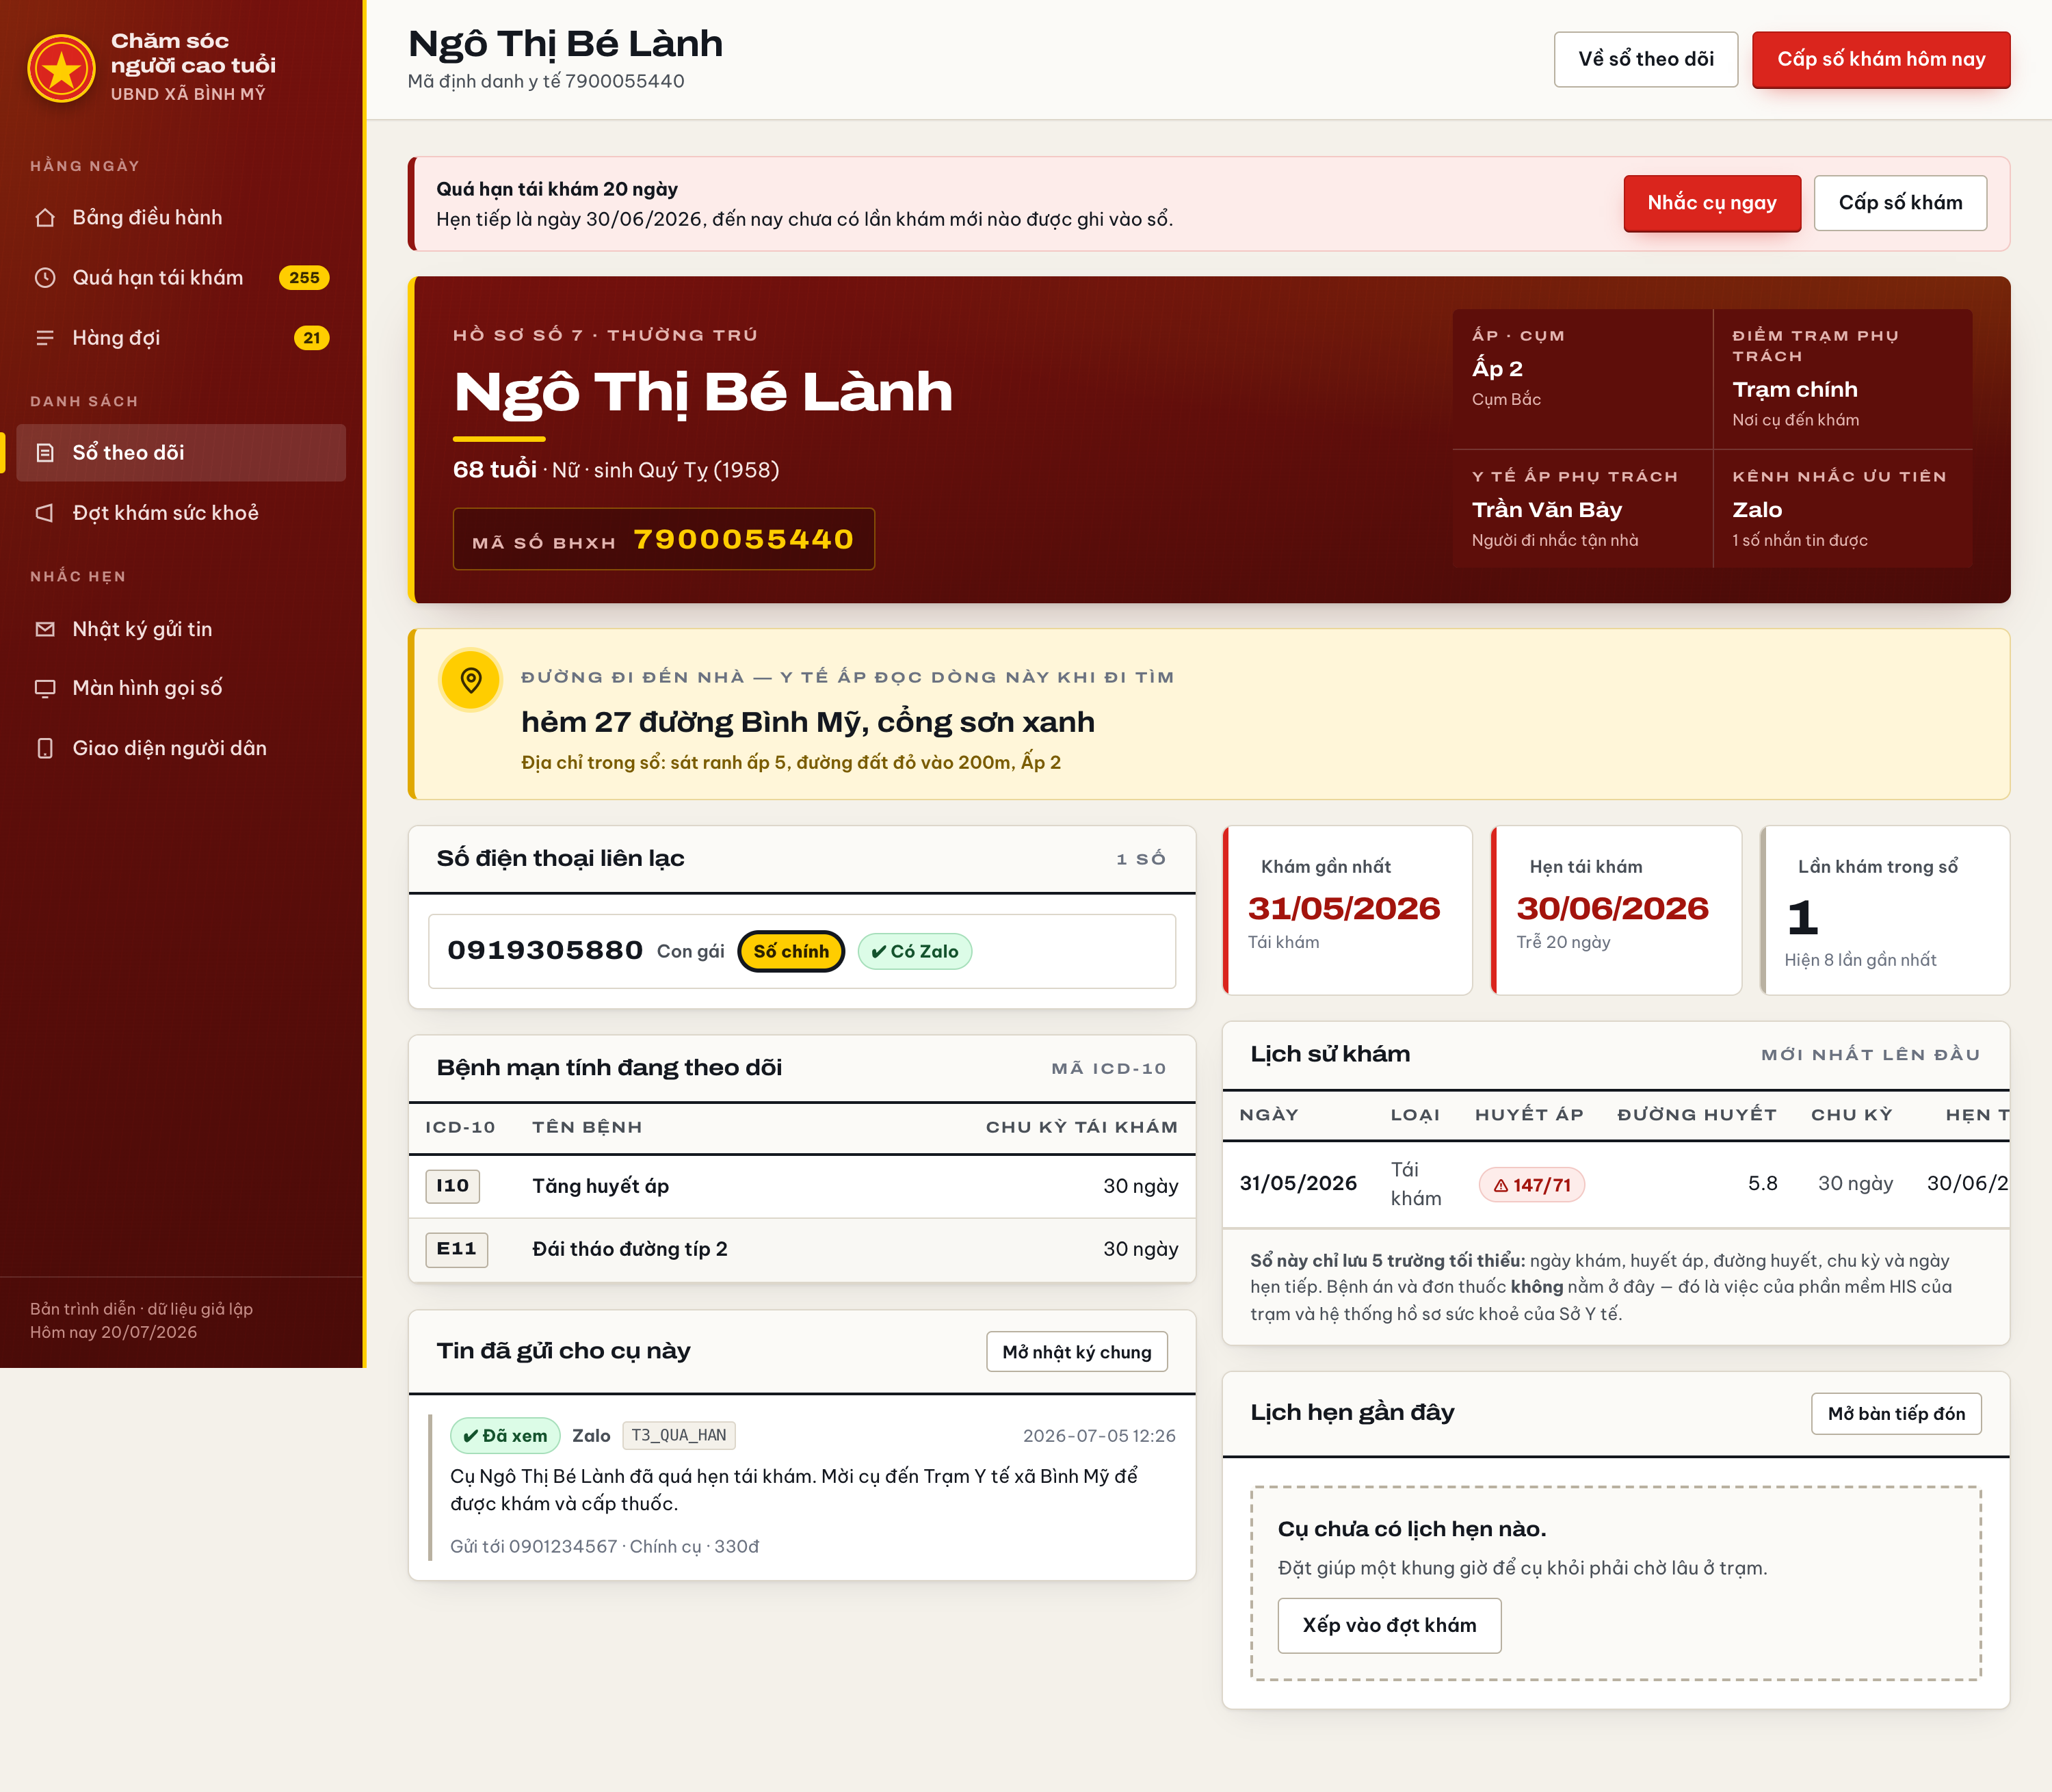The width and height of the screenshot is (2052, 1792).
Task: Click the Cấp số khám hôm nay button
Action: 1880,59
